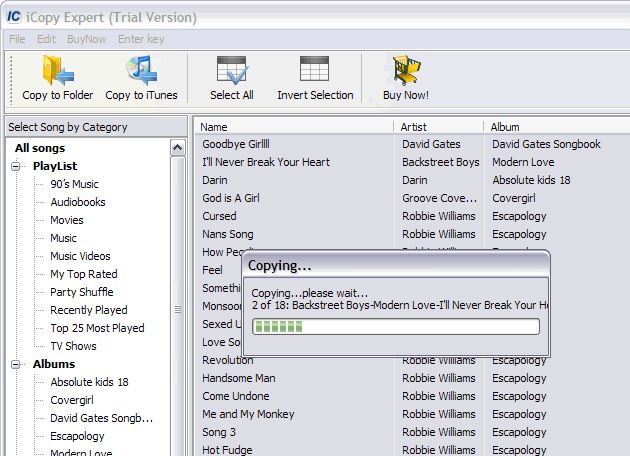Click the Invert Selection toolbar icon
Viewport: 630px width, 456px height.
click(315, 69)
